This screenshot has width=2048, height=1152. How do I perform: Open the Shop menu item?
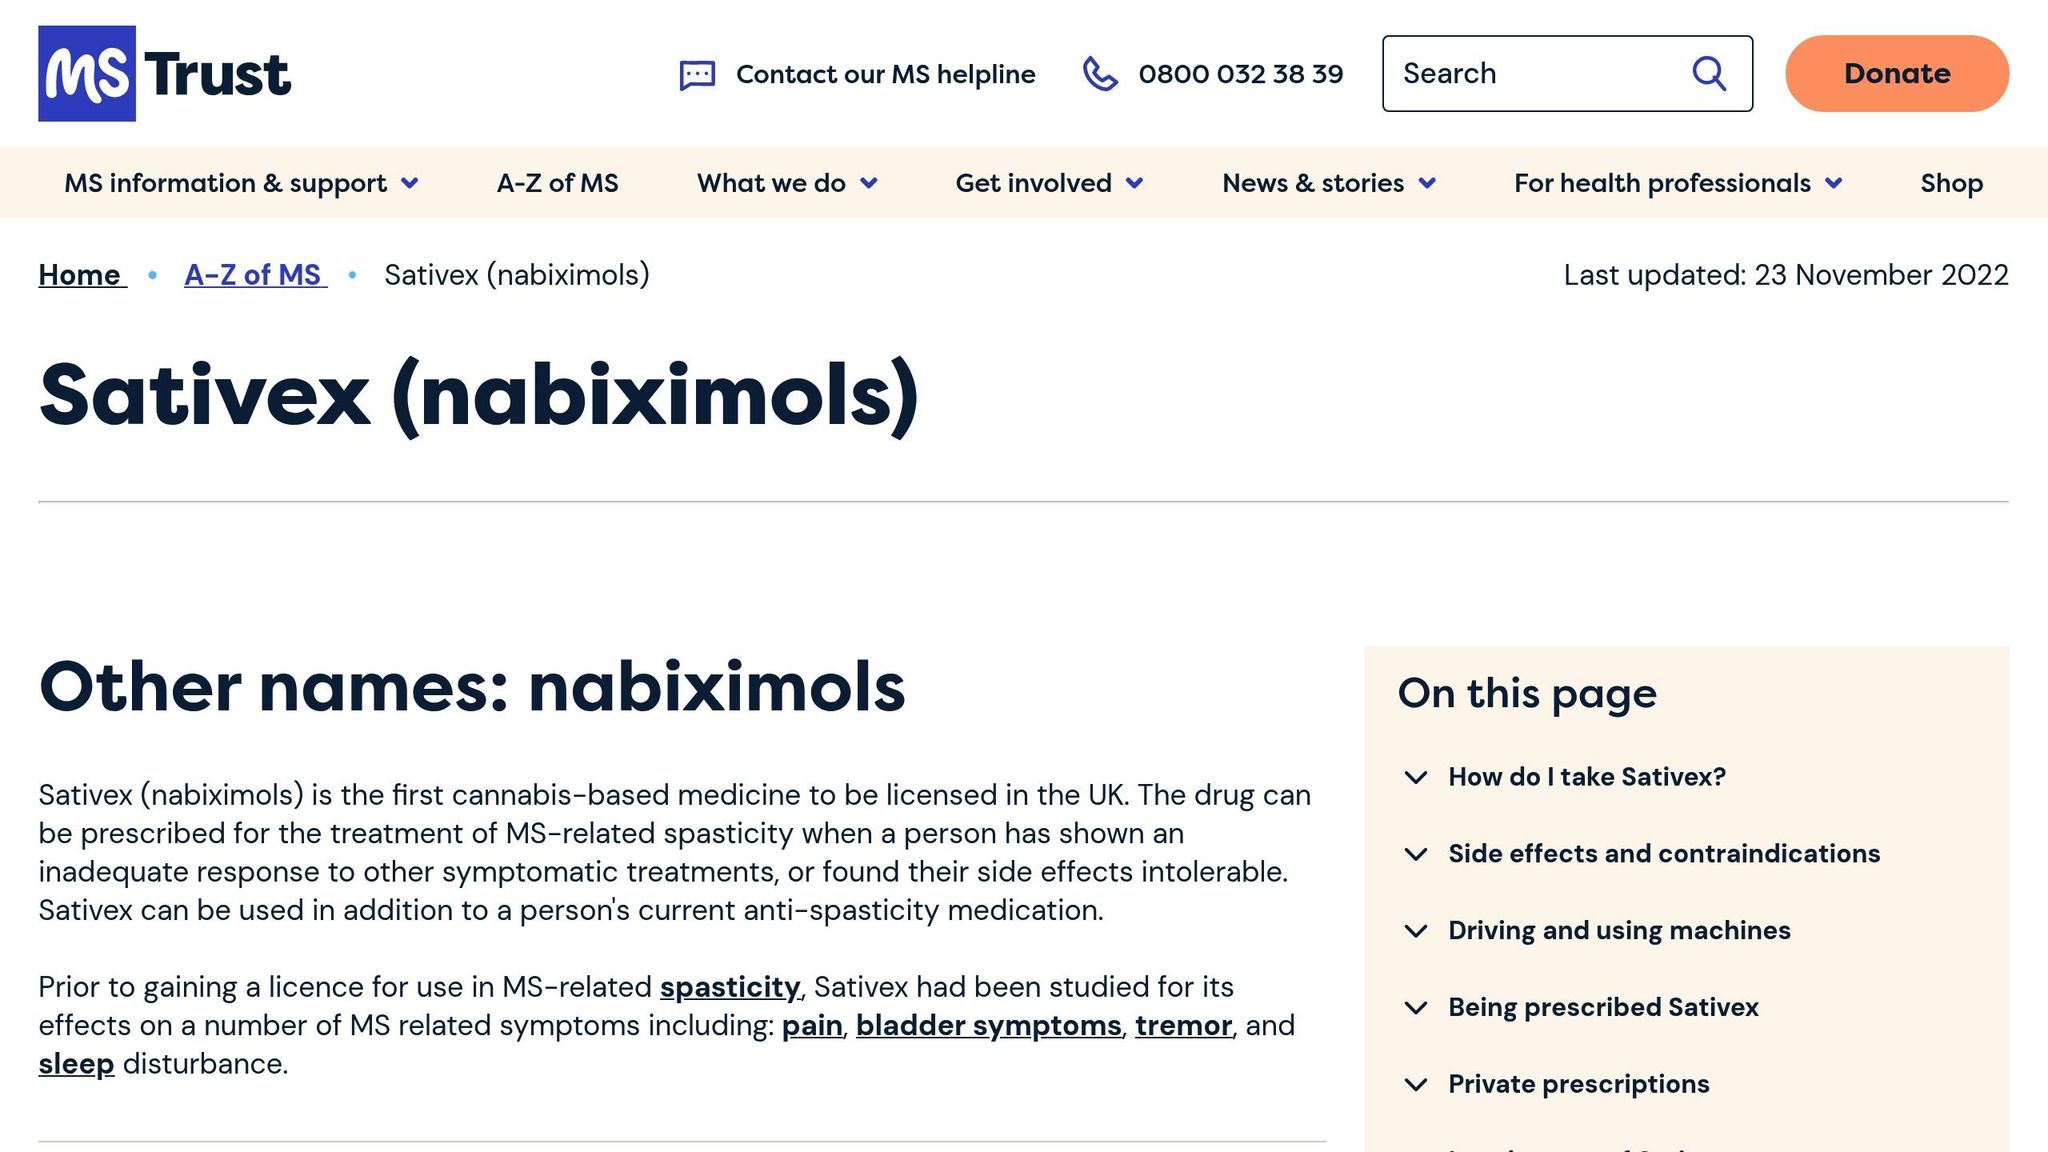coord(1951,183)
